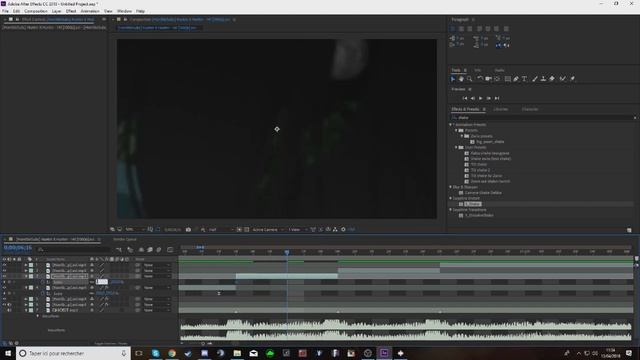Screen dimensions: 640x360
Task: Align paragraph text right
Action: pyautogui.click(x=470, y=29)
